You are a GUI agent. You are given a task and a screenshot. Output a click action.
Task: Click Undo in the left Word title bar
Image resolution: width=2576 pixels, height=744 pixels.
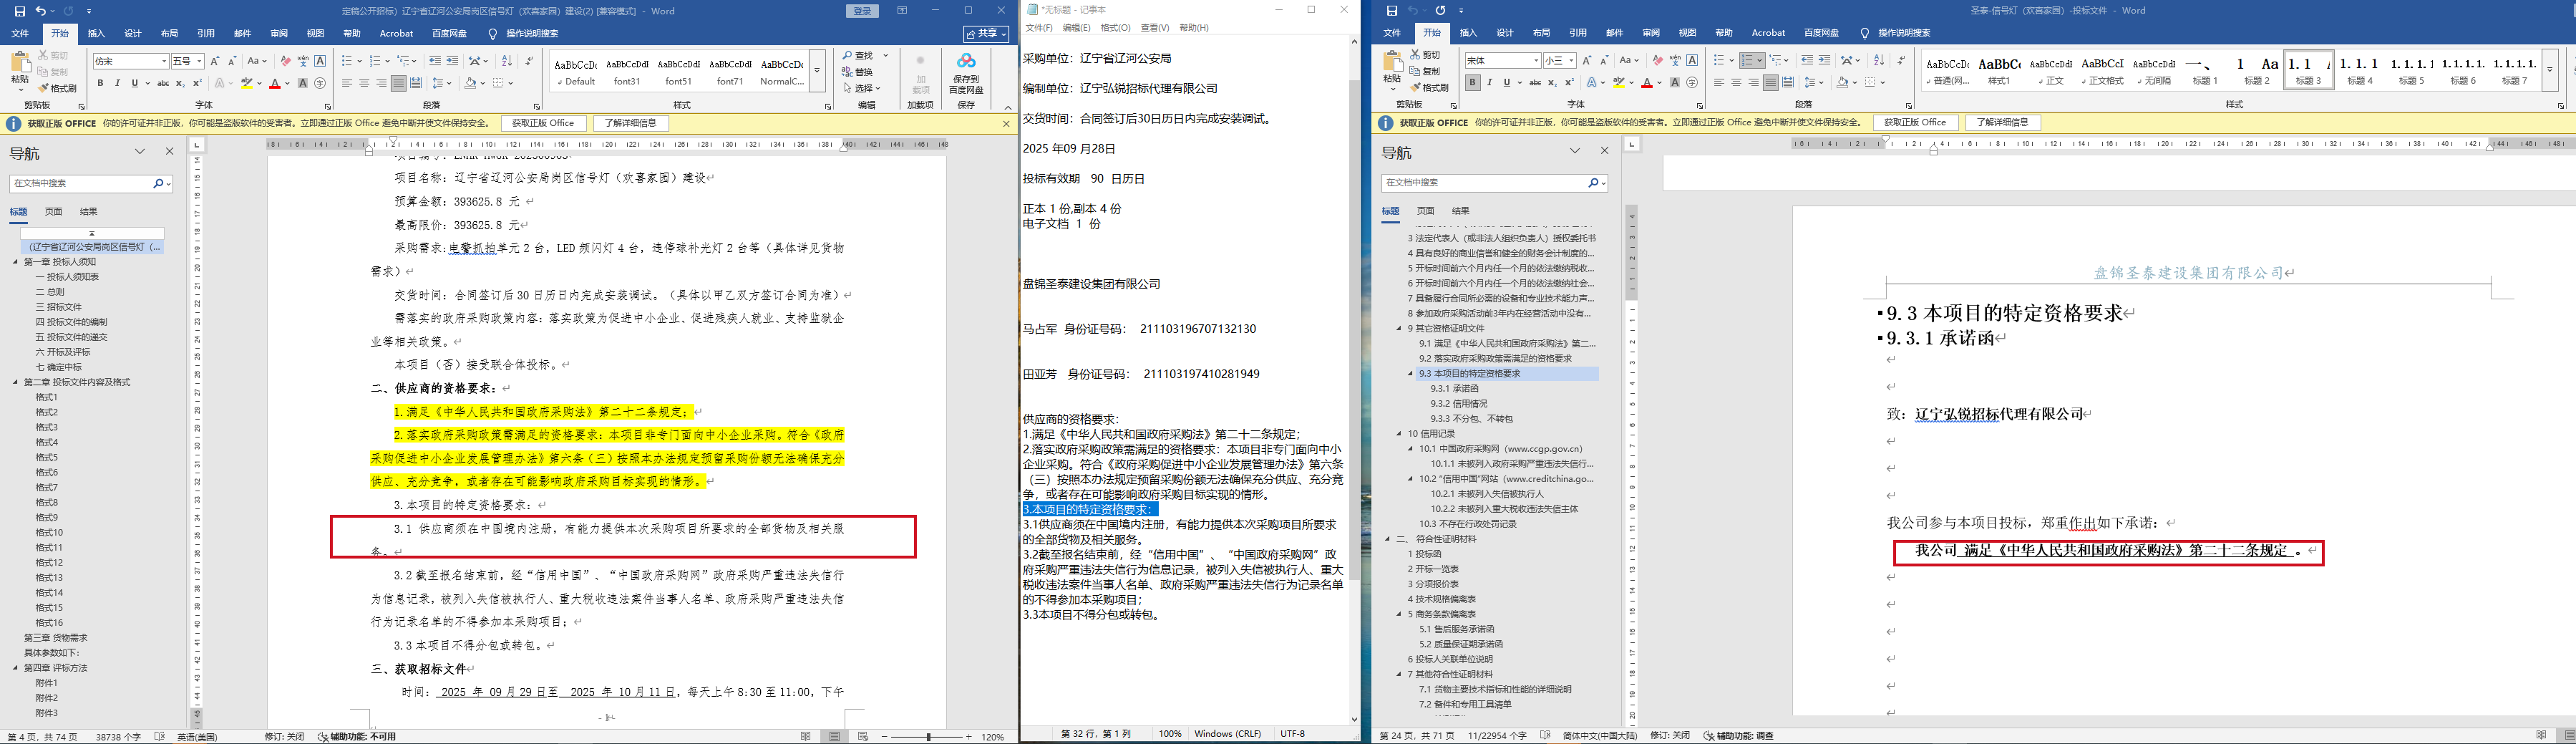tap(41, 11)
